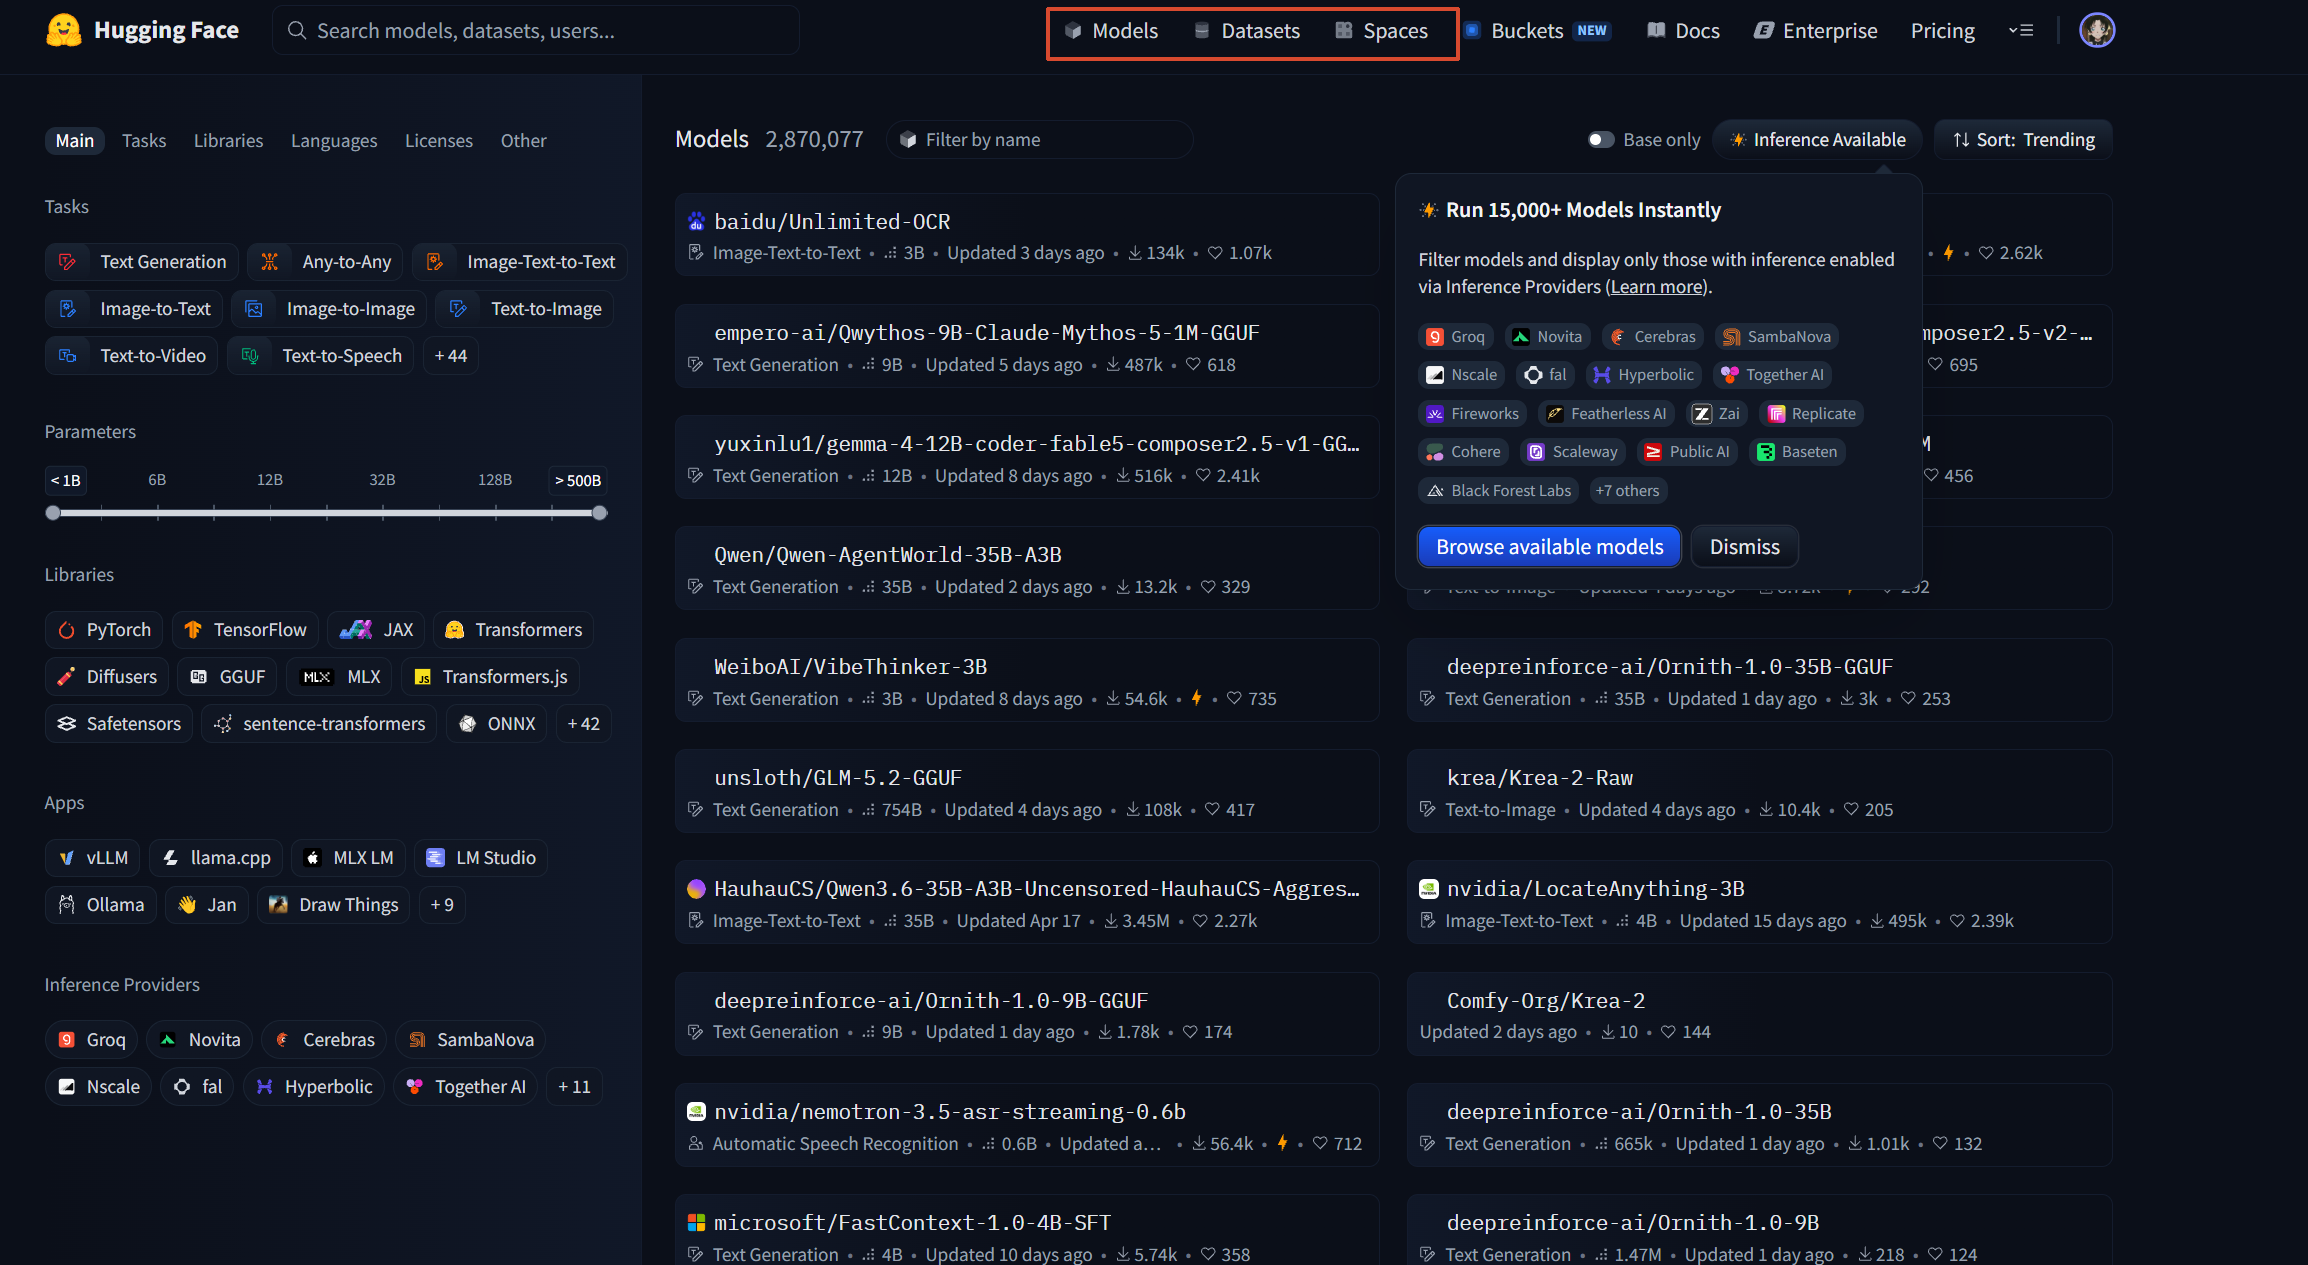This screenshot has height=1265, width=2308.
Task: Open the WeiboAI/VibeThinker-3B model
Action: [1027, 681]
